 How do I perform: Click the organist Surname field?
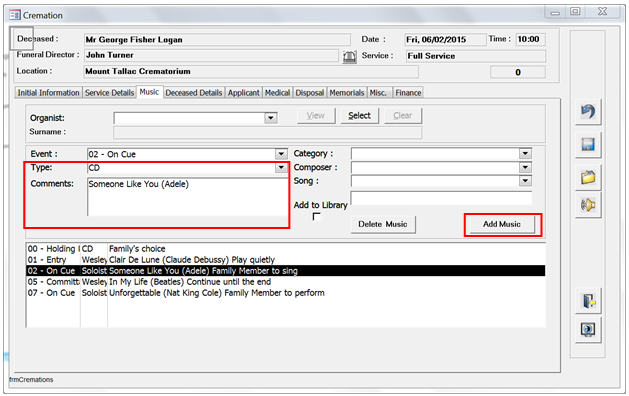pos(268,132)
